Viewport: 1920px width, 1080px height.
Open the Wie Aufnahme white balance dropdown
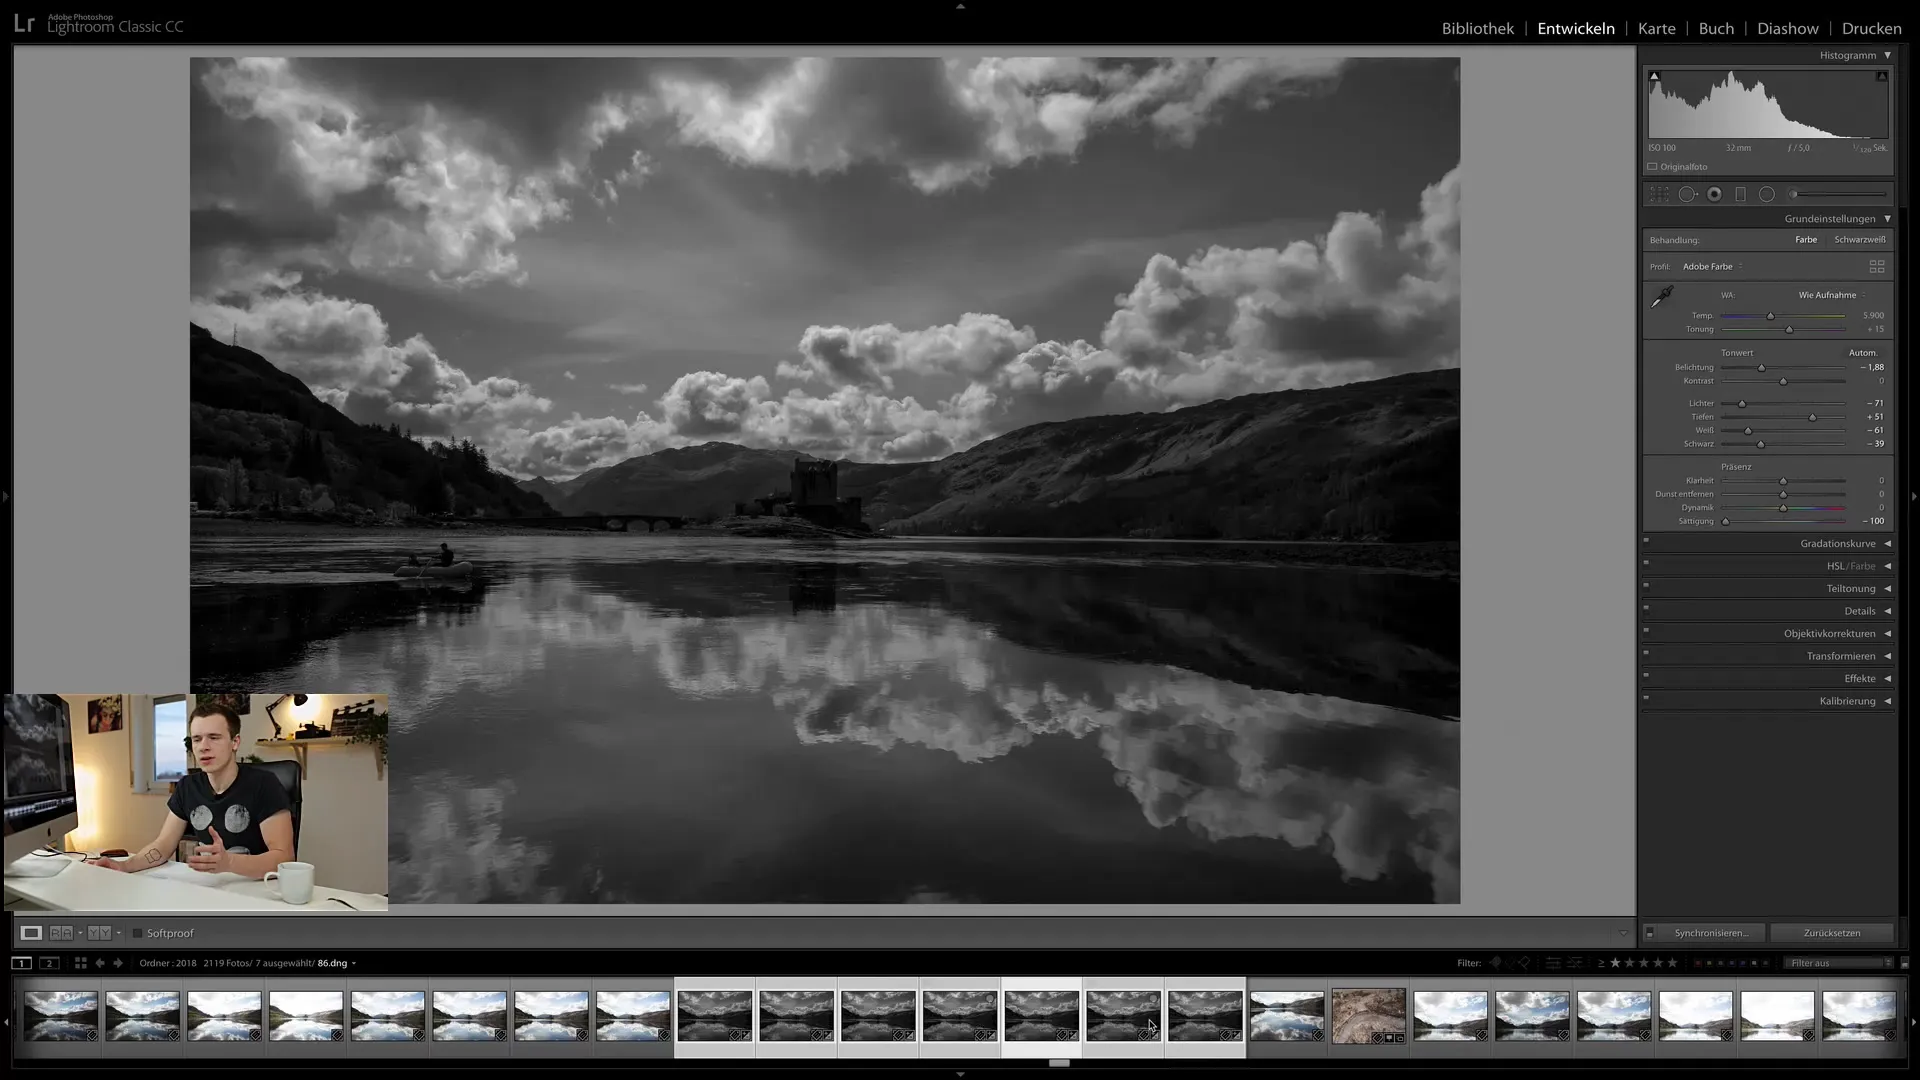pyautogui.click(x=1832, y=295)
